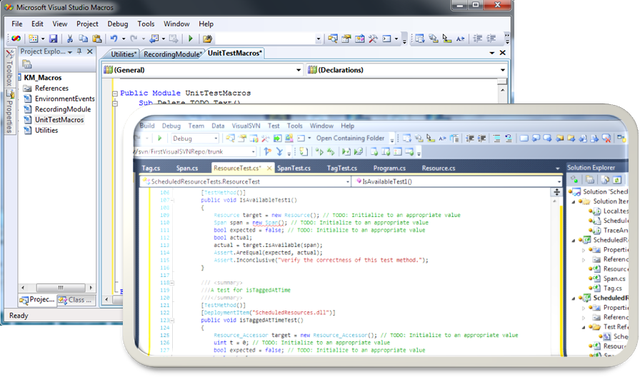640x377 pixels.
Task: Click the Show All Files icon in Solution Explorer
Action: pos(590,180)
